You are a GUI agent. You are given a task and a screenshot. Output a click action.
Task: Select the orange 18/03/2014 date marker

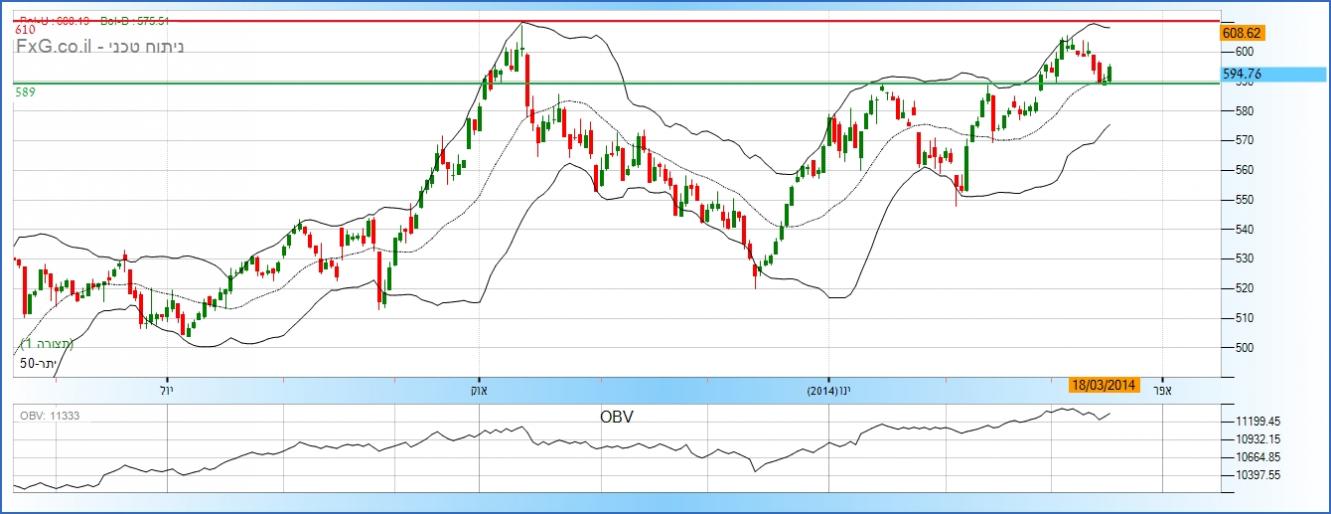(x=1103, y=386)
